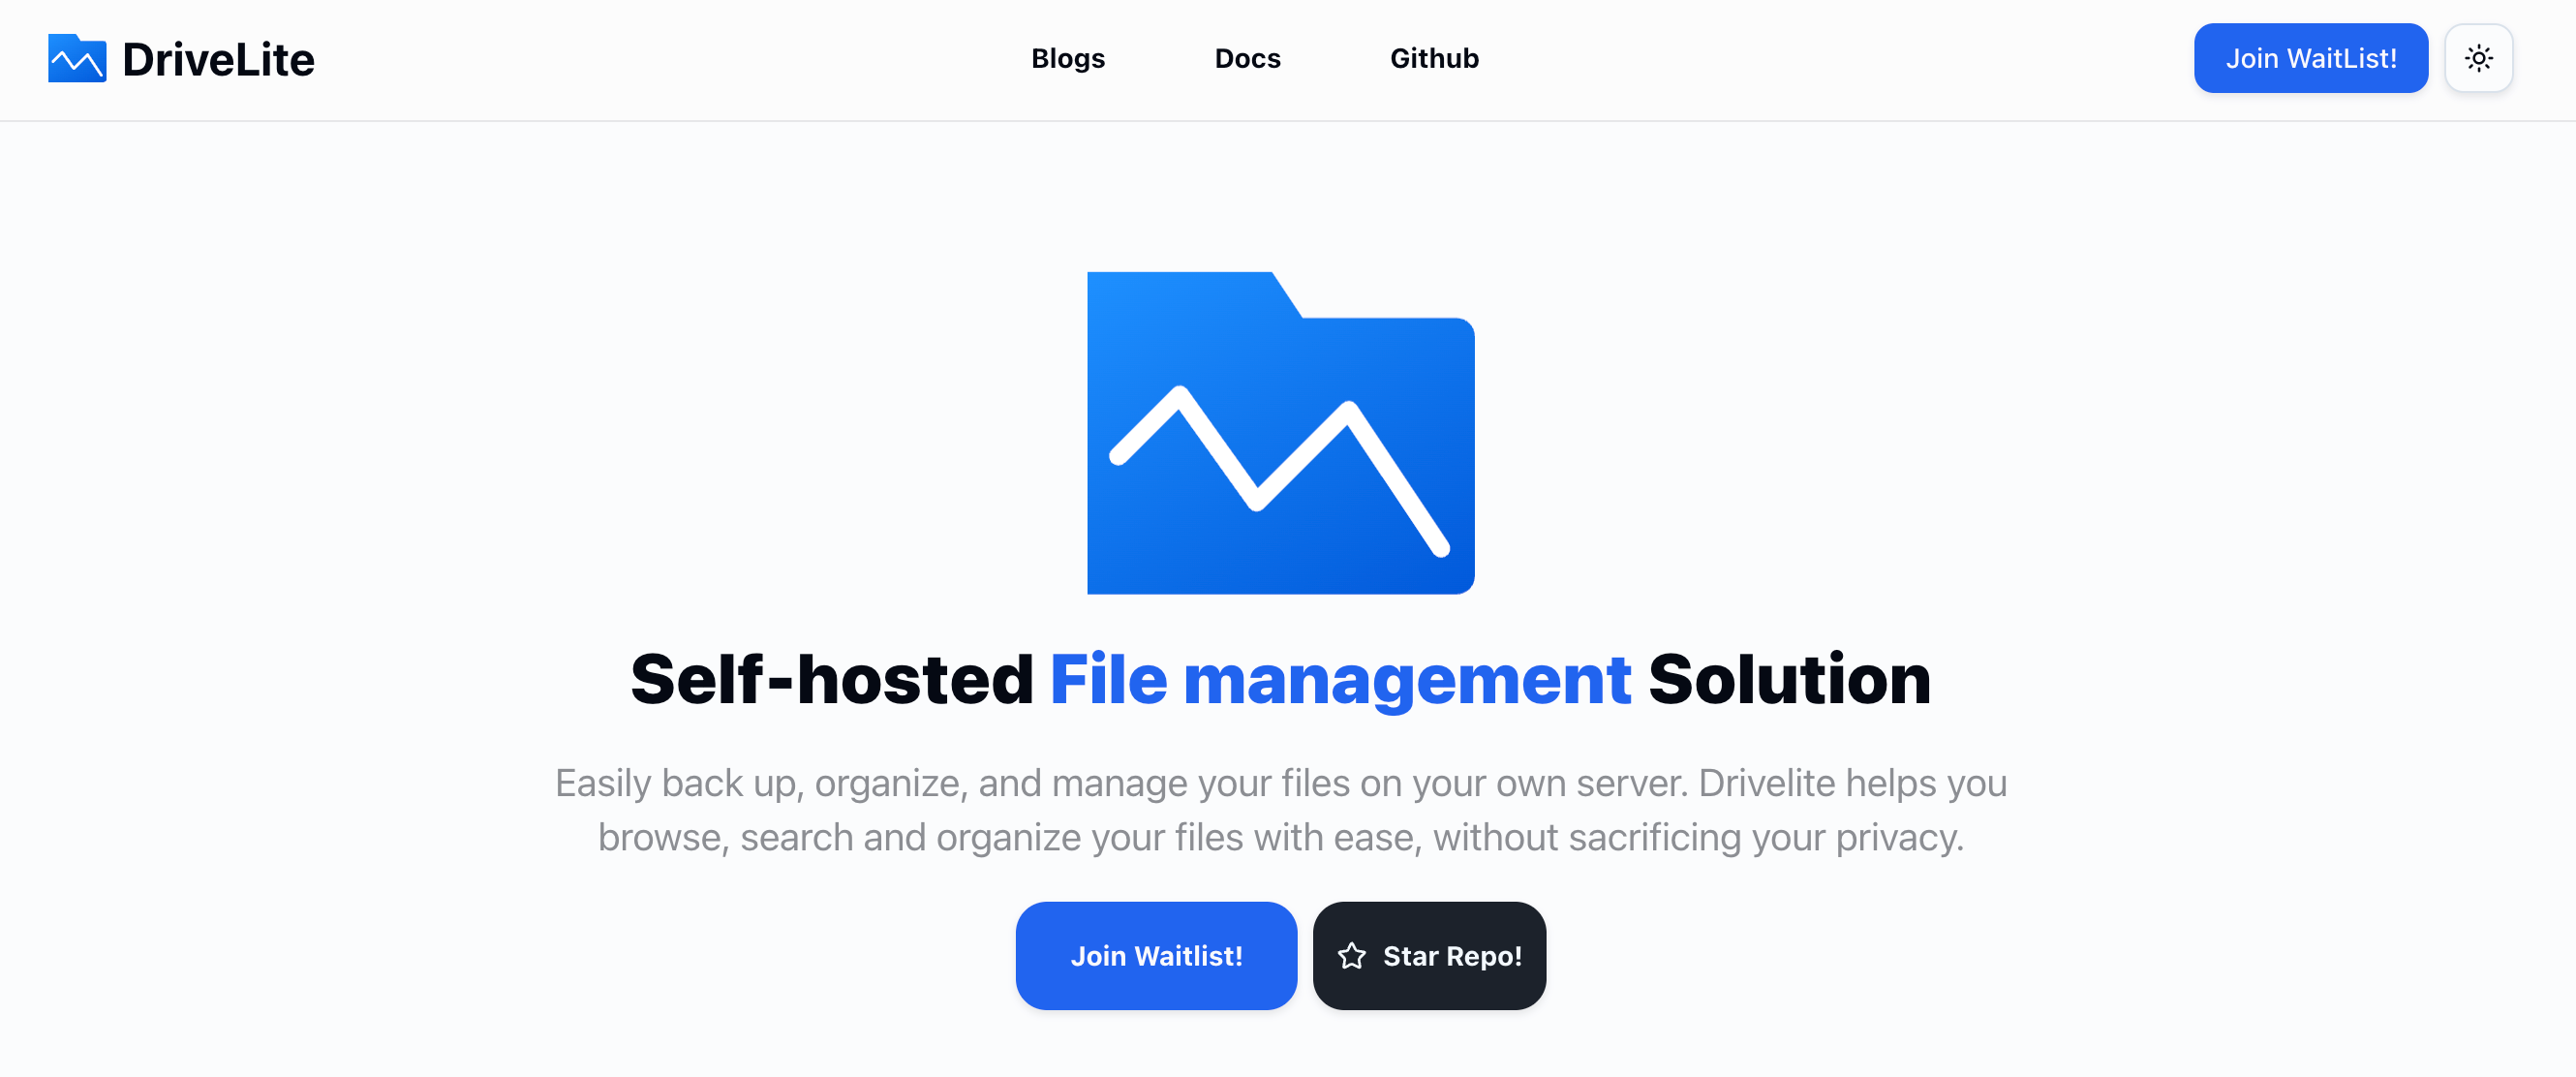Click the star icon in Star Repo button
Image resolution: width=2576 pixels, height=1077 pixels.
tap(1351, 955)
